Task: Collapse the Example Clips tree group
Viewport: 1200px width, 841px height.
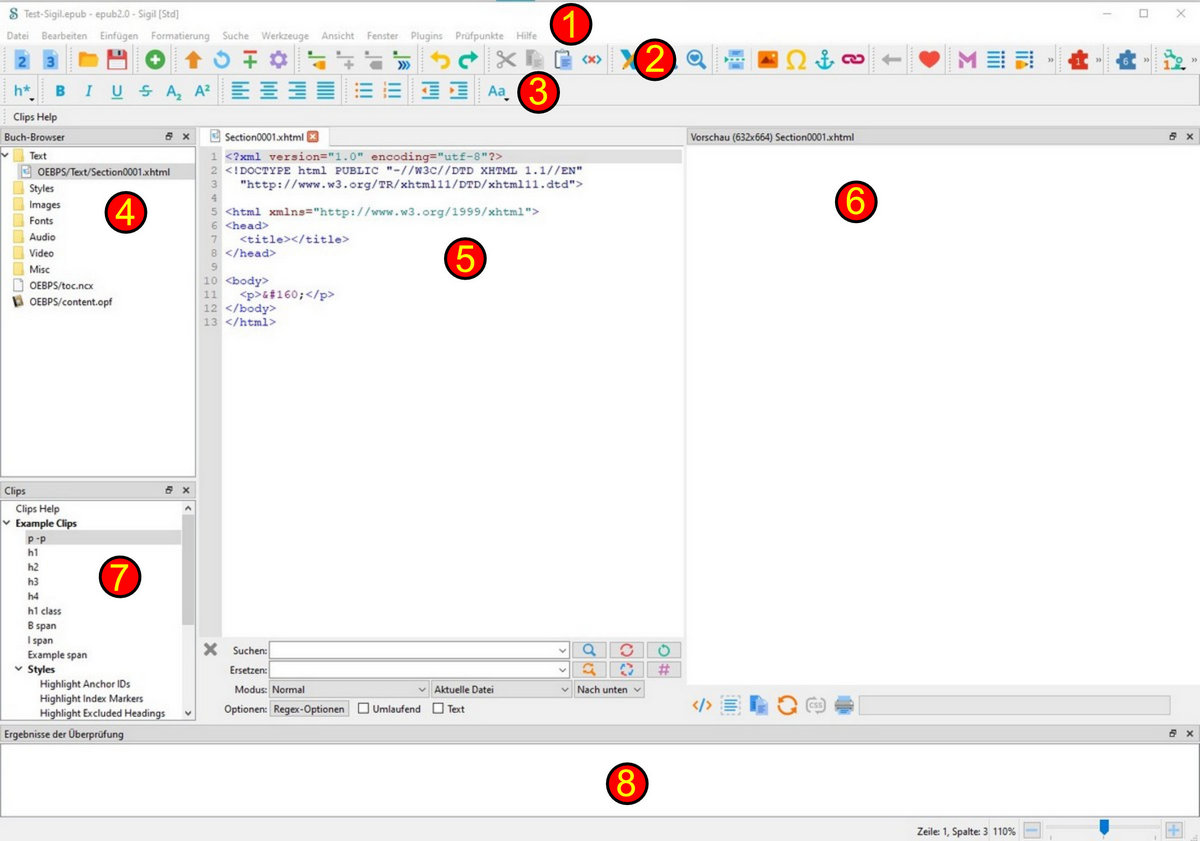Action: (x=7, y=523)
